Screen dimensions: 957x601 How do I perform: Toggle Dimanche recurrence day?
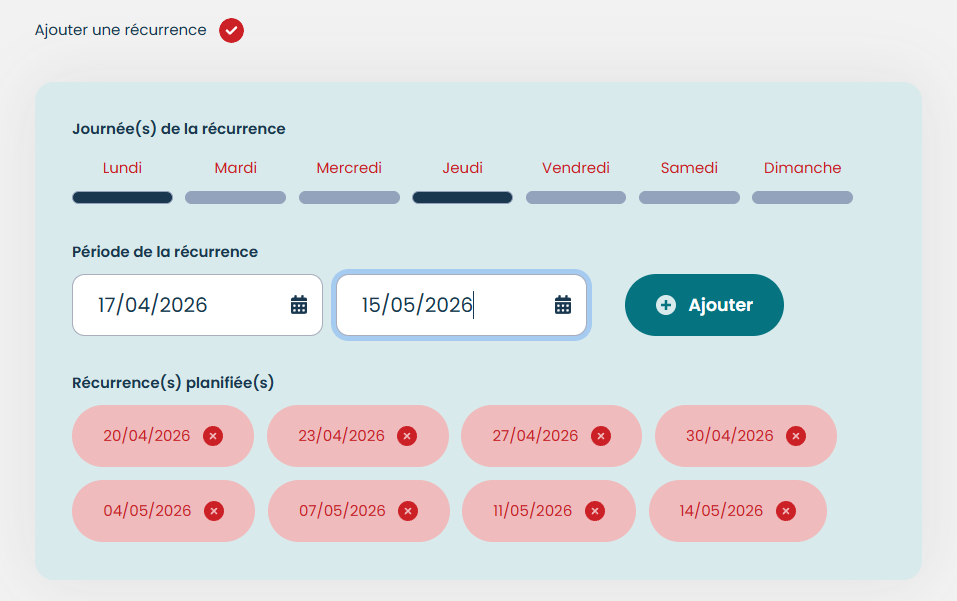[x=802, y=197]
